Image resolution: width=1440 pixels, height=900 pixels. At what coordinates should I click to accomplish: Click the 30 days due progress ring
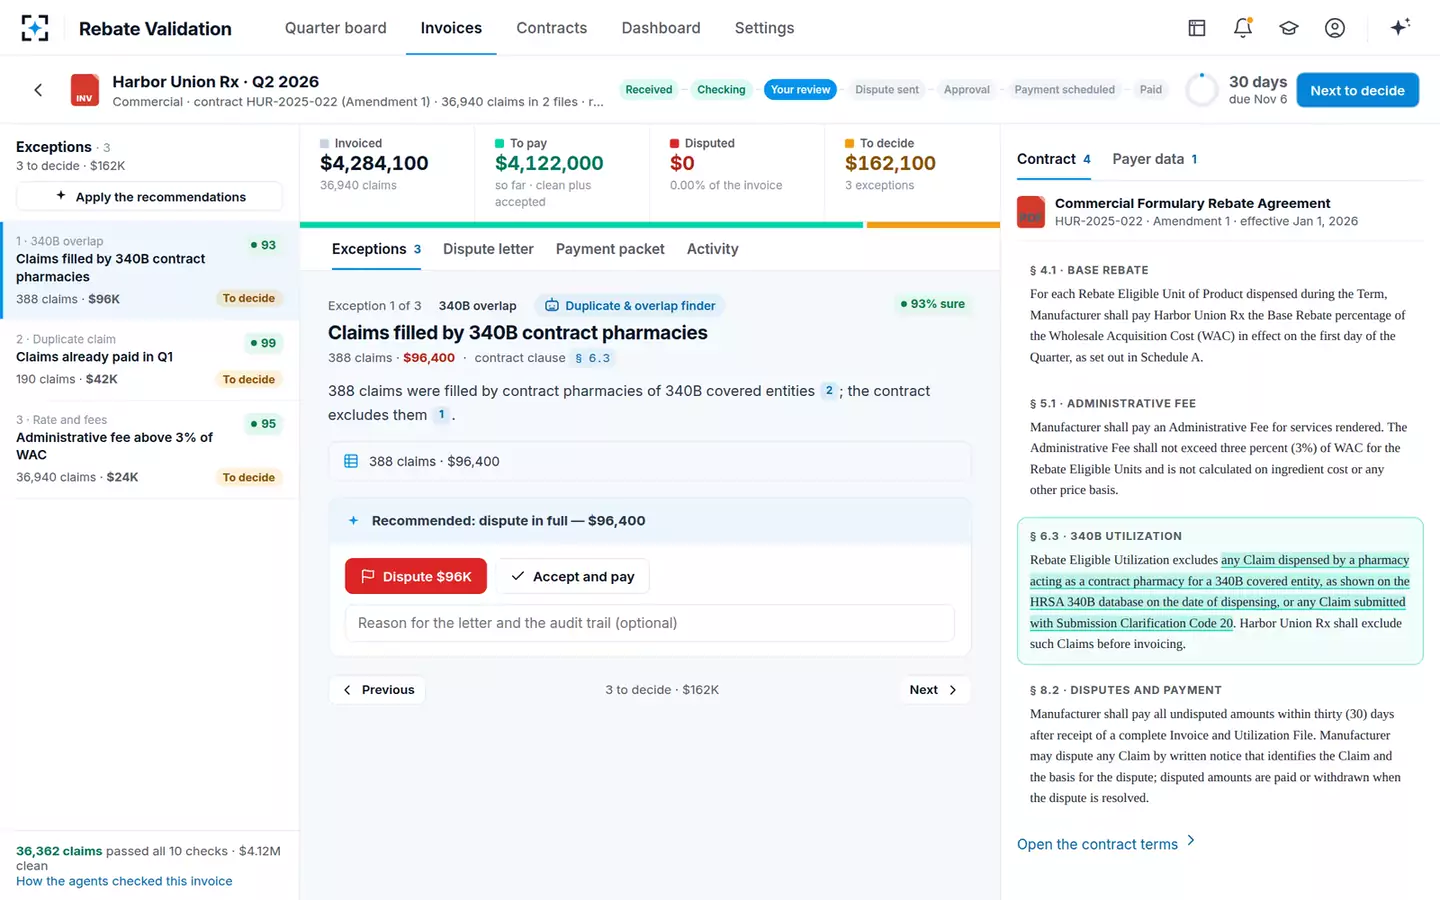click(1202, 90)
